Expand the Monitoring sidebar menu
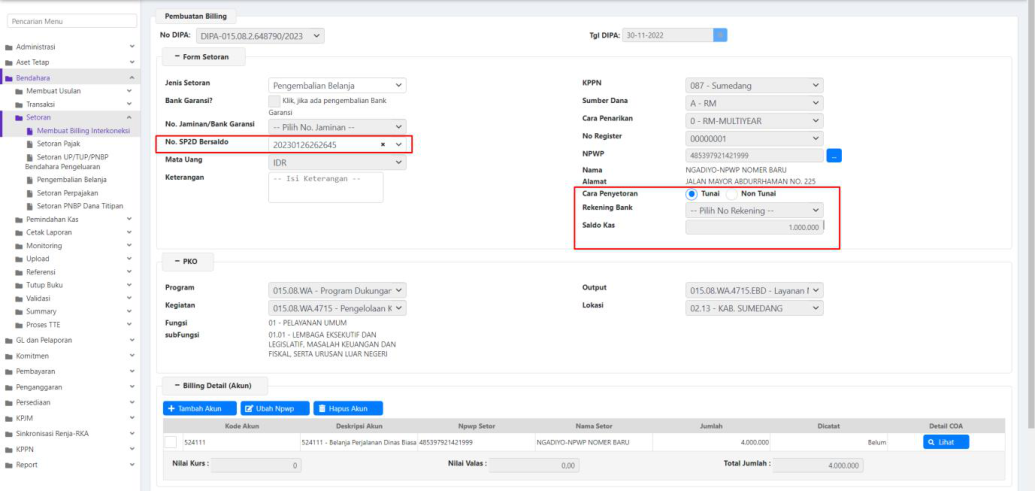The height and width of the screenshot is (491, 1035). 44,245
